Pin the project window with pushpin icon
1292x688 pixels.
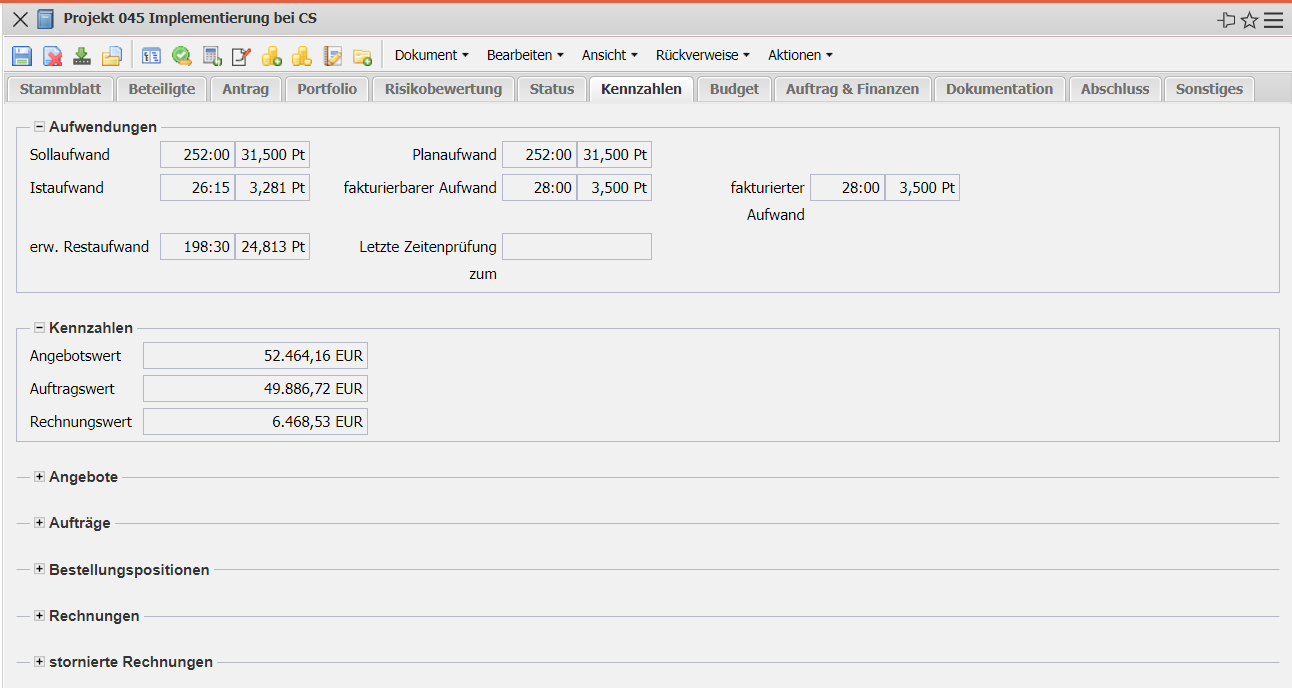point(1226,20)
